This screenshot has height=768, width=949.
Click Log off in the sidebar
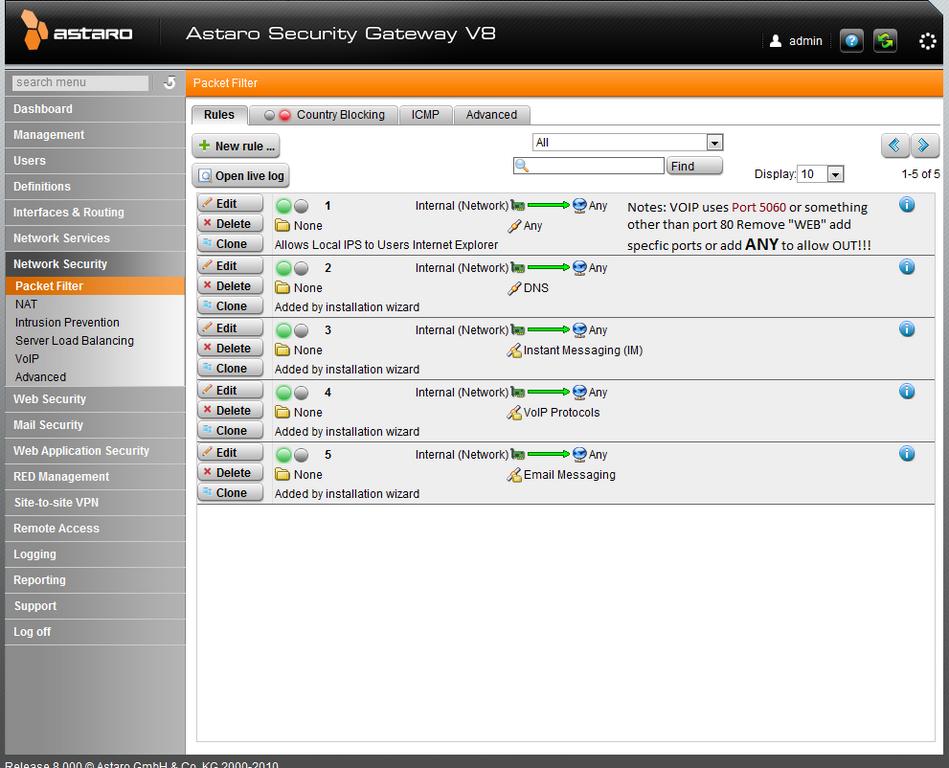(x=95, y=632)
